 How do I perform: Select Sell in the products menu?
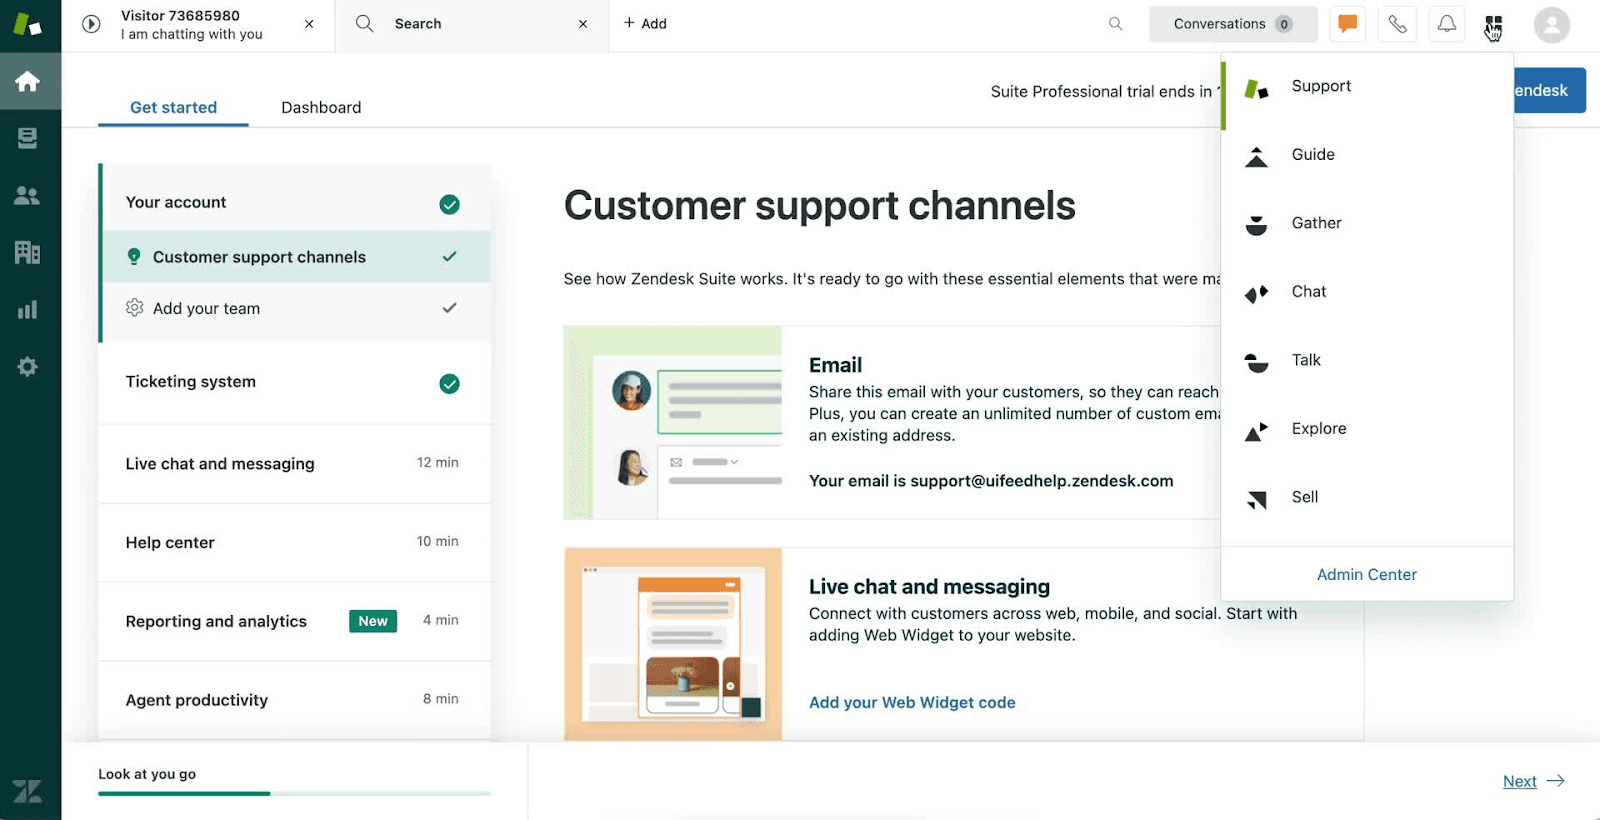click(1366, 497)
